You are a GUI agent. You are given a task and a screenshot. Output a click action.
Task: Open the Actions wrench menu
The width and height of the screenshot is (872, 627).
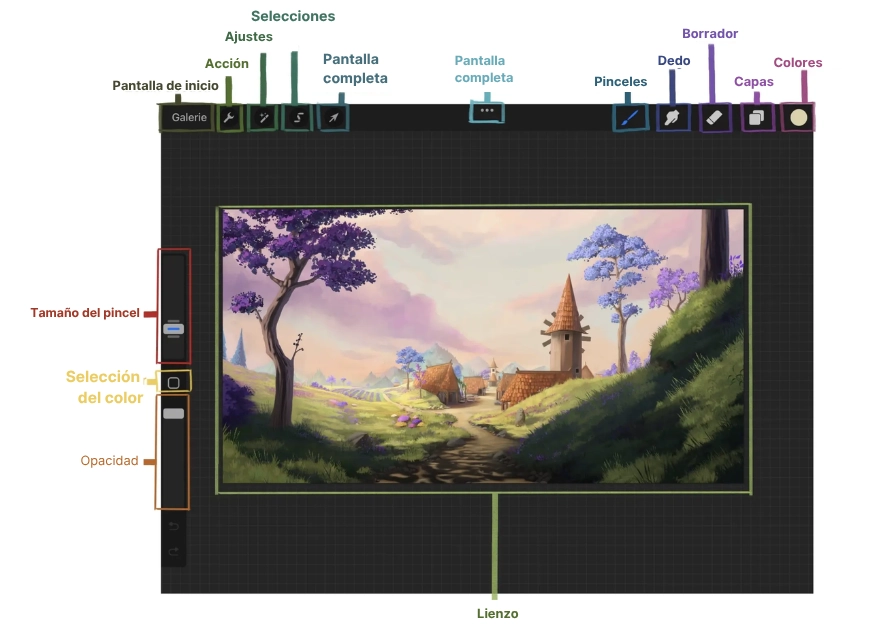point(229,118)
